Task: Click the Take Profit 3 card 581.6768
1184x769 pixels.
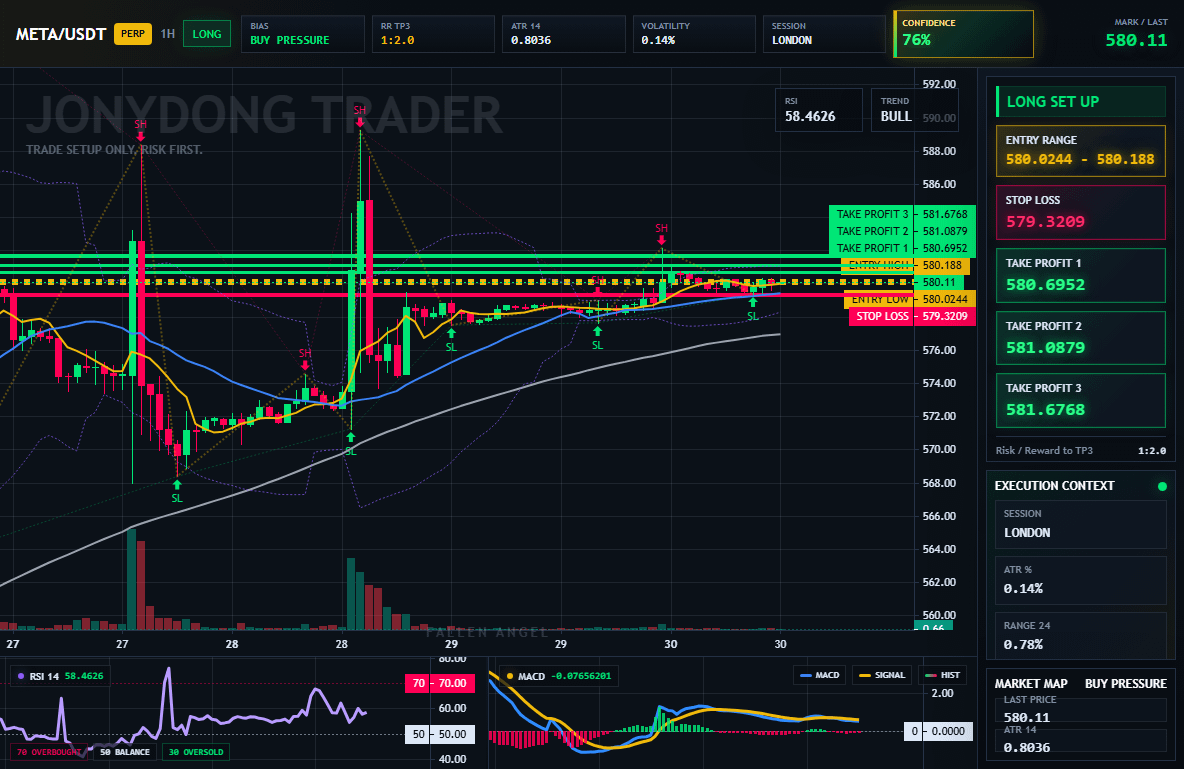Action: (x=1081, y=400)
